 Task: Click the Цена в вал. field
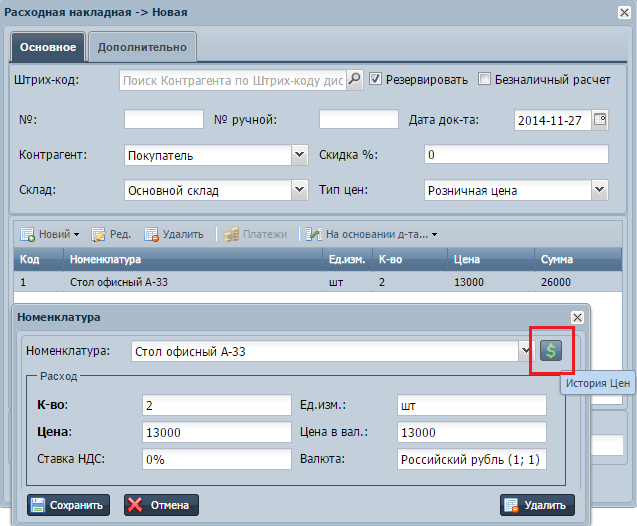(472, 432)
